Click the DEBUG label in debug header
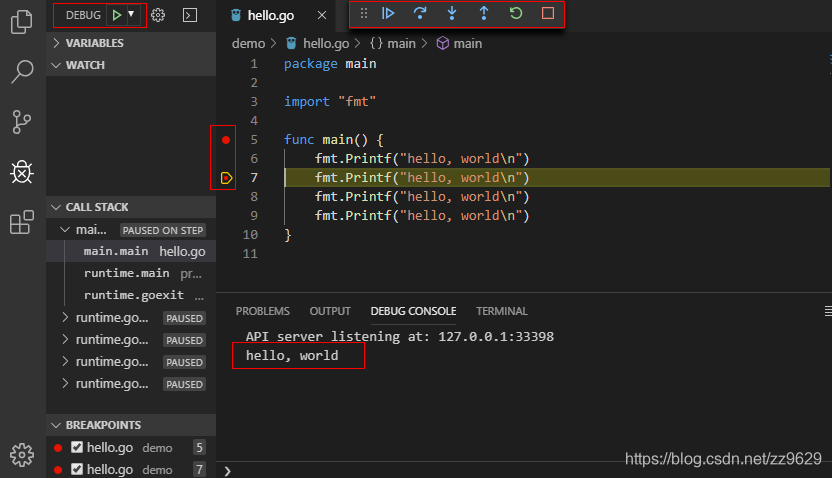The width and height of the screenshot is (832, 478). (x=83, y=15)
